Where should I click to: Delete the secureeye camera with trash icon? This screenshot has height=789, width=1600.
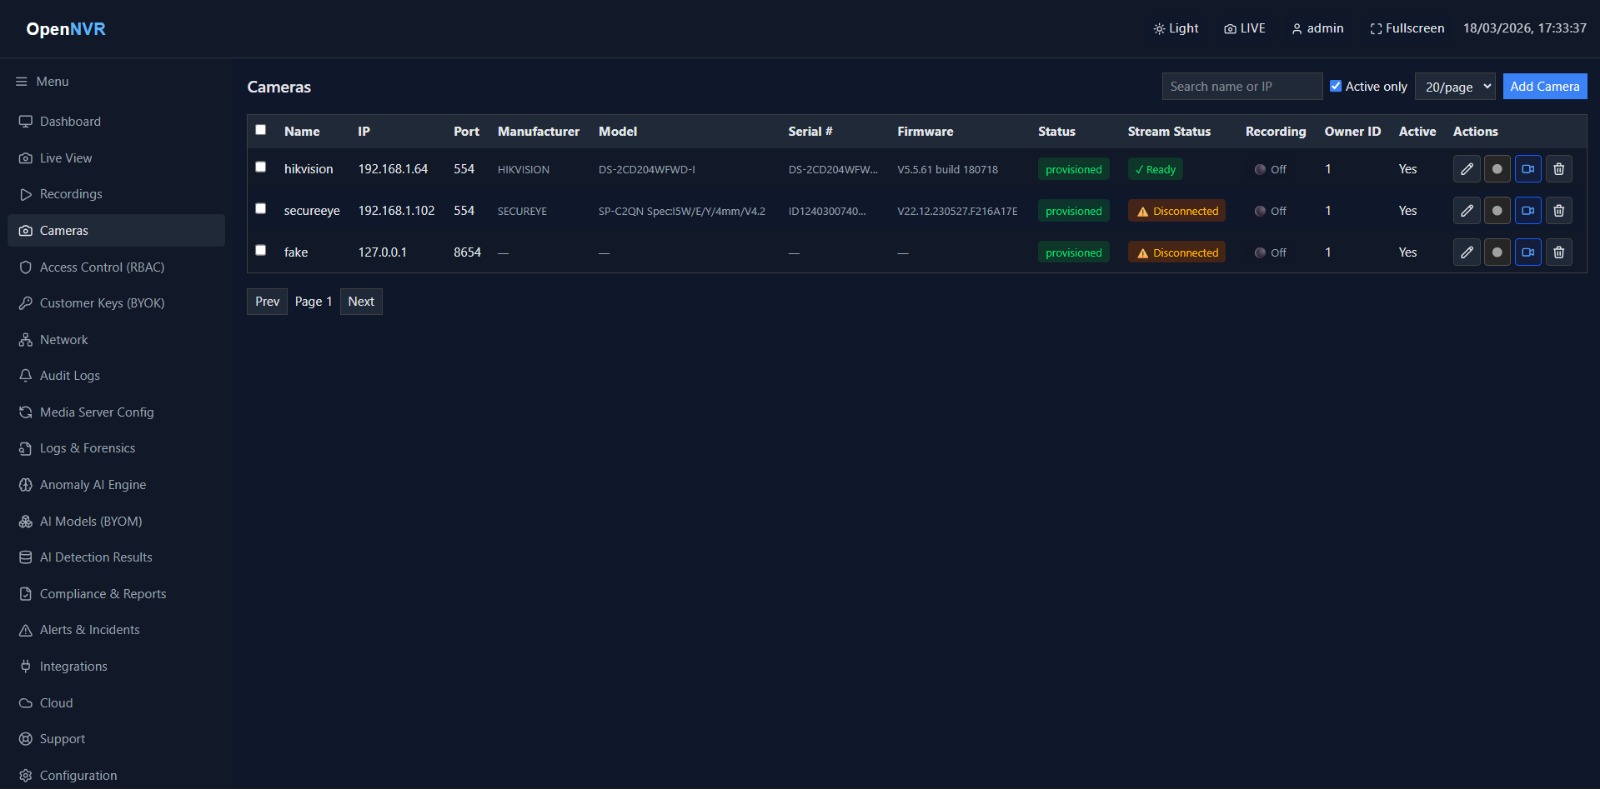pyautogui.click(x=1559, y=211)
